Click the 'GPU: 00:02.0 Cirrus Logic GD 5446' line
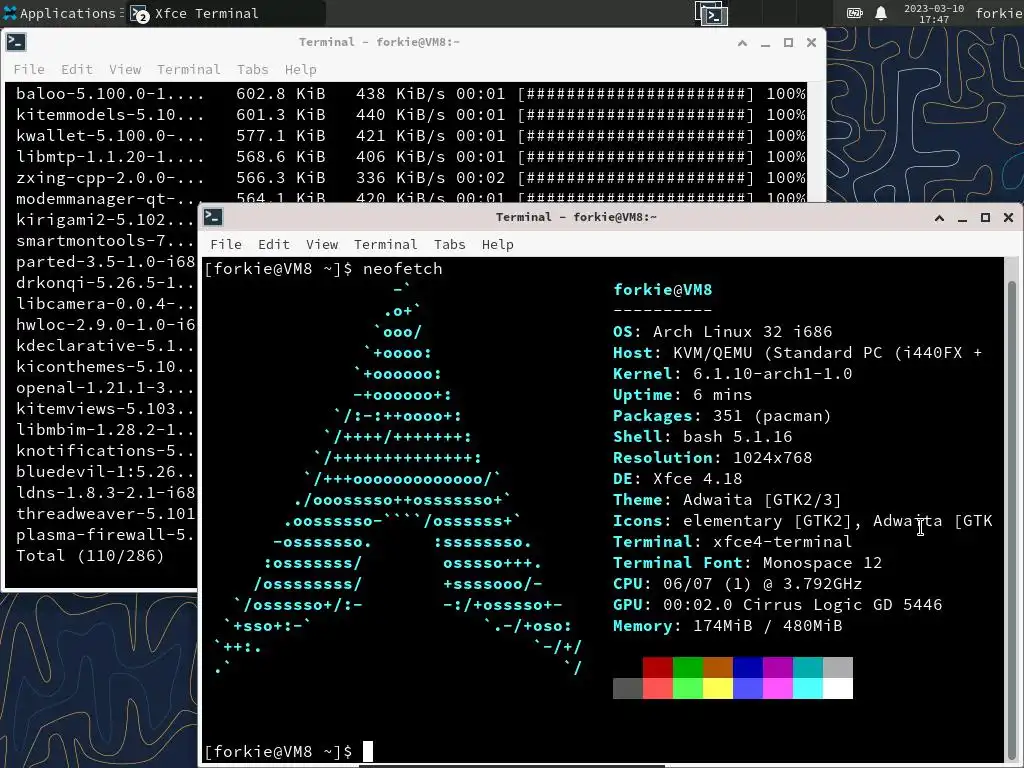Image resolution: width=1024 pixels, height=768 pixels. pyautogui.click(x=778, y=605)
